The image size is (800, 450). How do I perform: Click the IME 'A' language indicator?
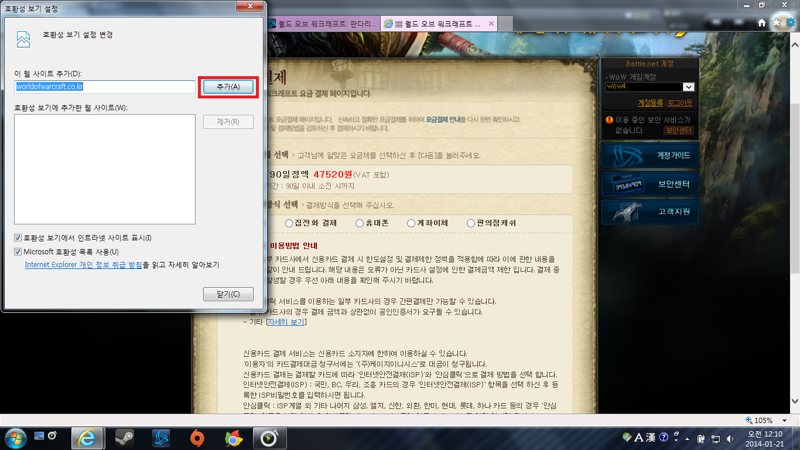pos(639,438)
